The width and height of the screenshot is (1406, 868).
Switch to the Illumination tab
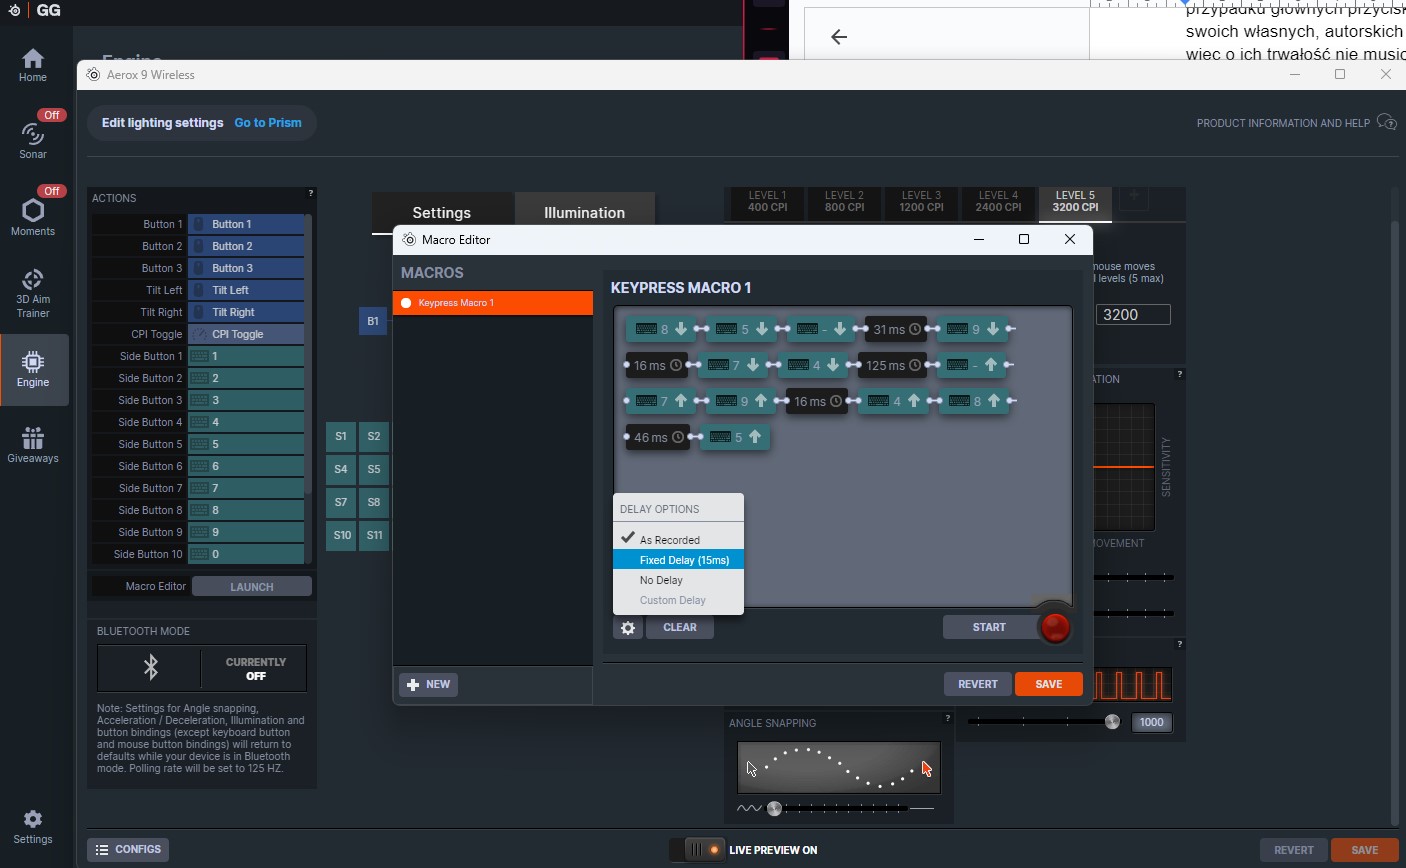[584, 213]
